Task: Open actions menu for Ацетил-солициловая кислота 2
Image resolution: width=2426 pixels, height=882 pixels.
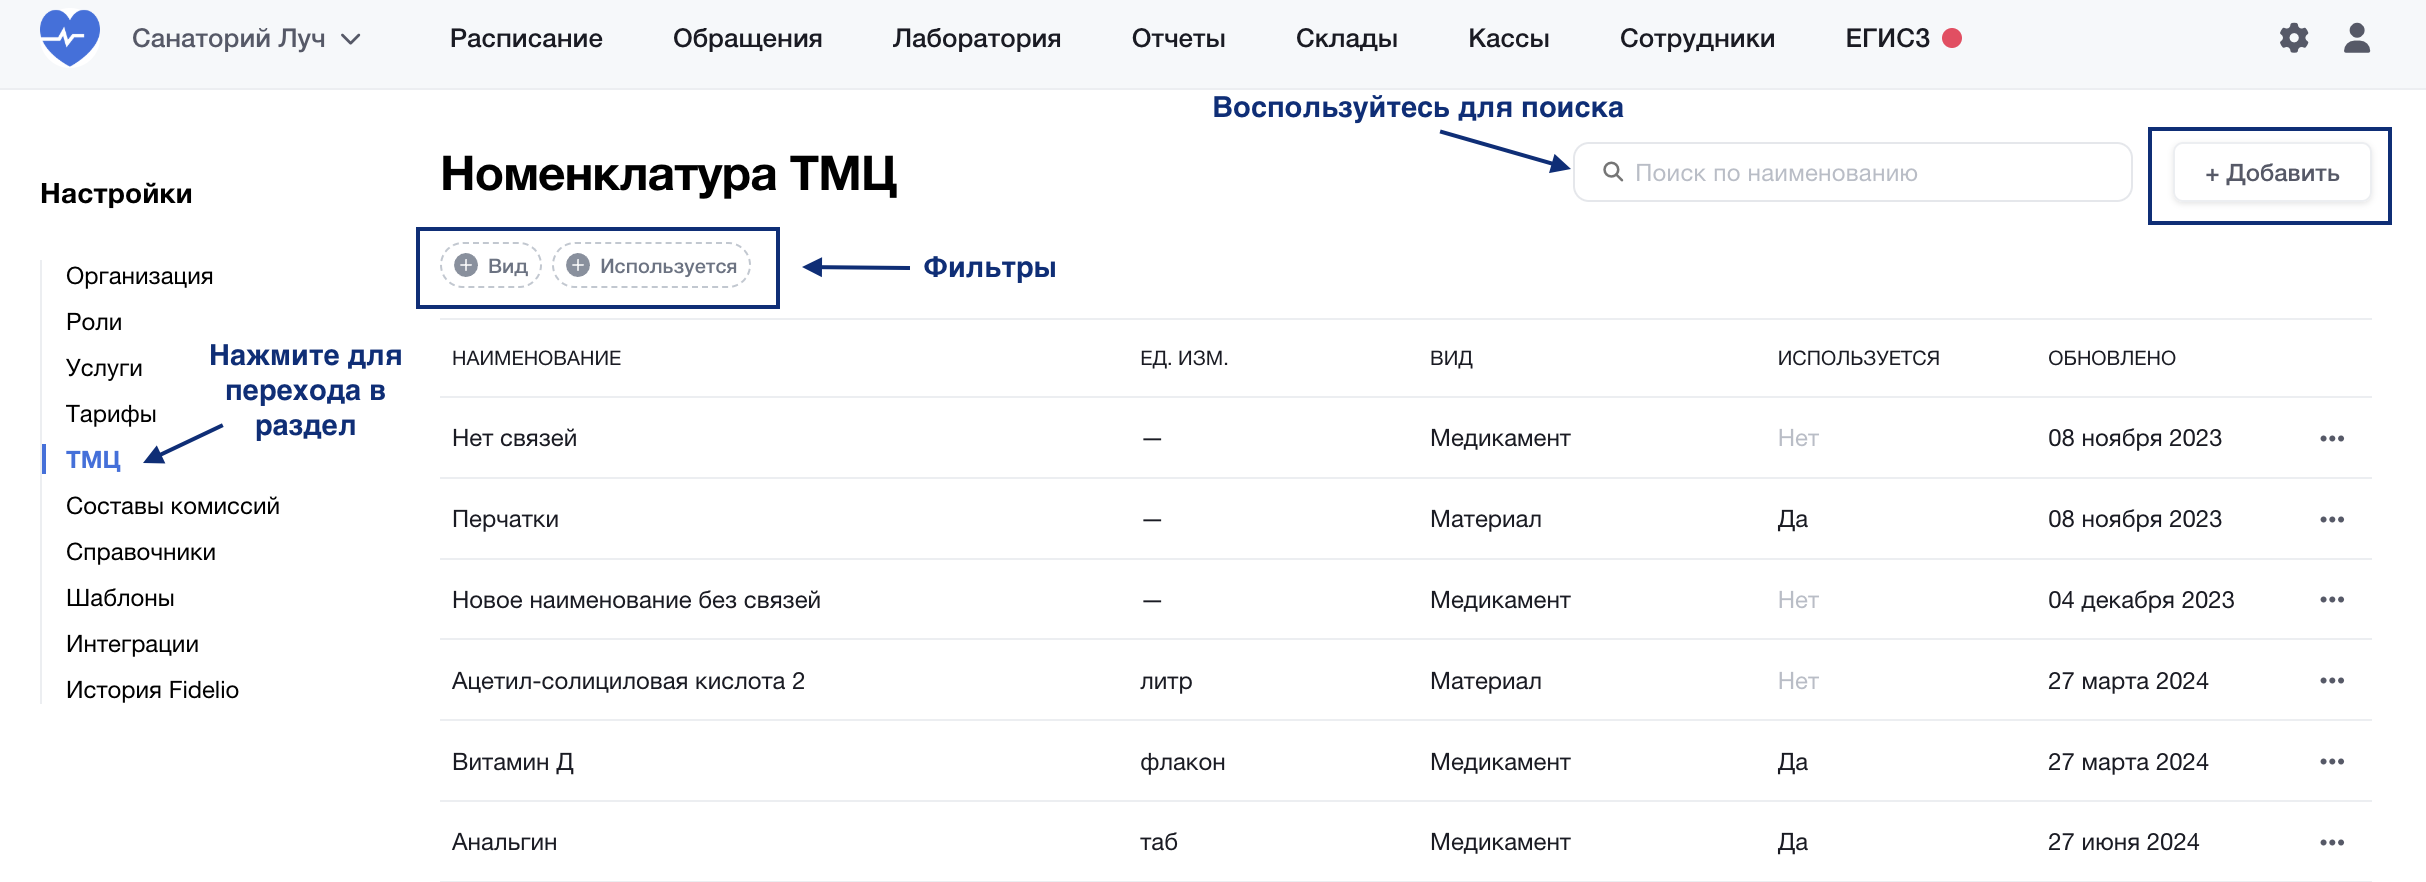Action: [2332, 681]
